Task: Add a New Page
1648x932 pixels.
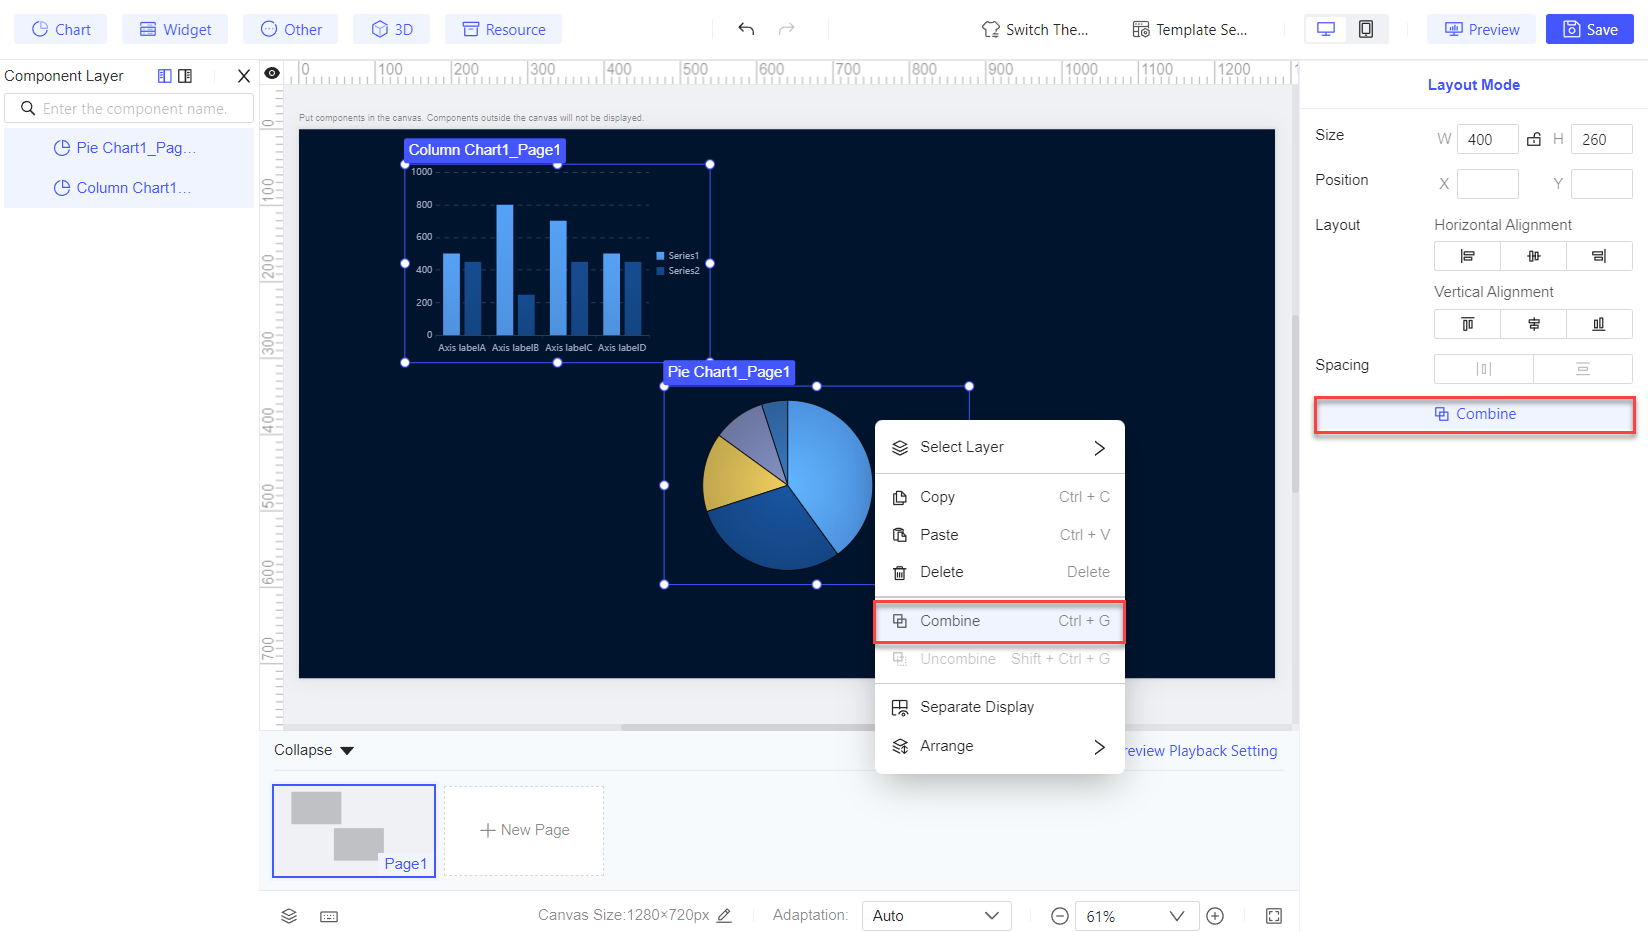Action: pyautogui.click(x=524, y=830)
